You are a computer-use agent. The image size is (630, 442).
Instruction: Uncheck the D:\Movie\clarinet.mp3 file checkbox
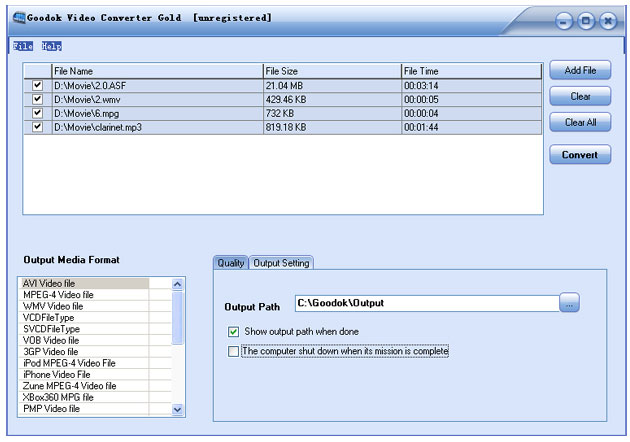(x=37, y=127)
